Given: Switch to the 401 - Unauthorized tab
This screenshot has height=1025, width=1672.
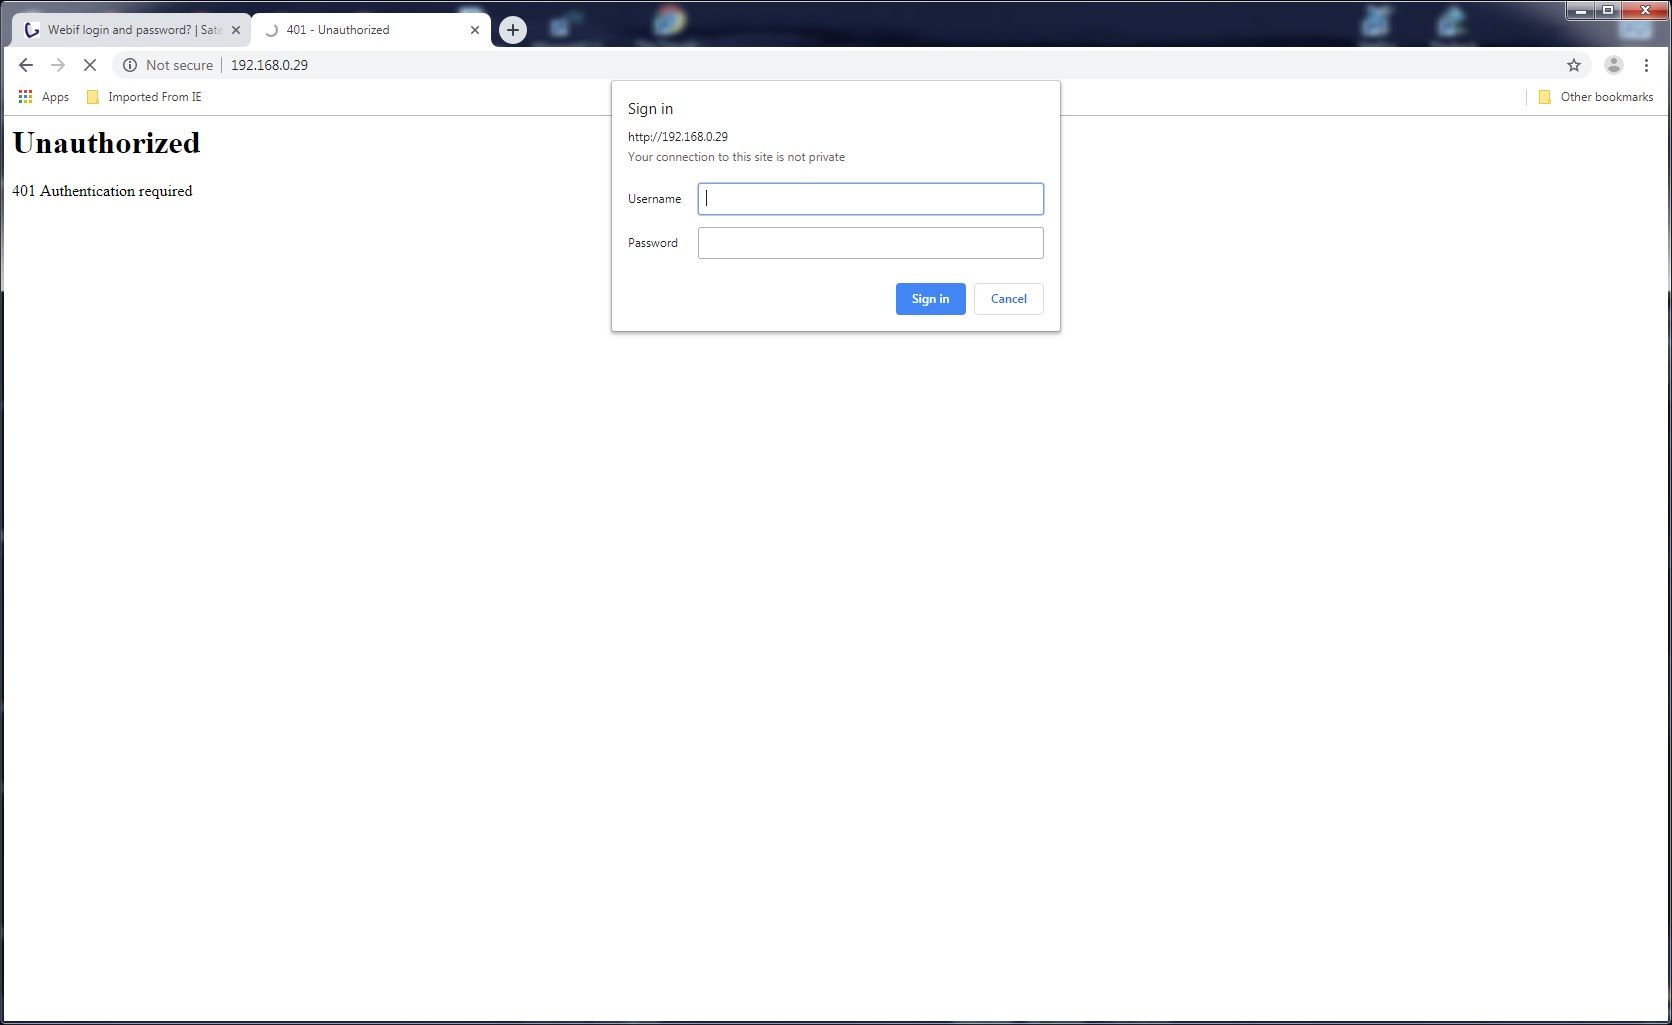Looking at the screenshot, I should tap(370, 30).
